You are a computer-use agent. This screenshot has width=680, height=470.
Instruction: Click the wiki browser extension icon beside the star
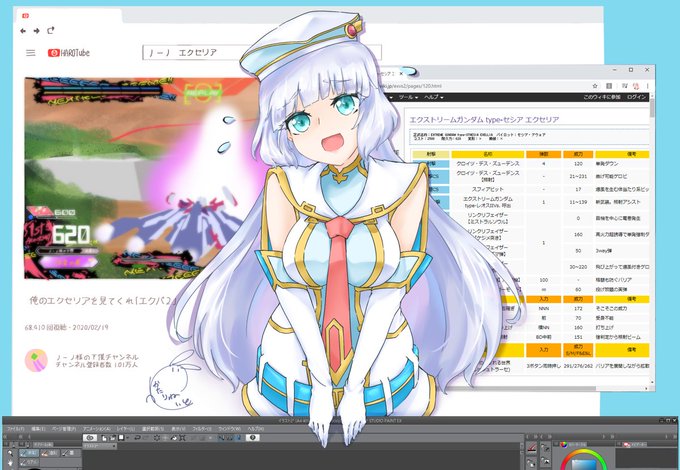coord(609,86)
